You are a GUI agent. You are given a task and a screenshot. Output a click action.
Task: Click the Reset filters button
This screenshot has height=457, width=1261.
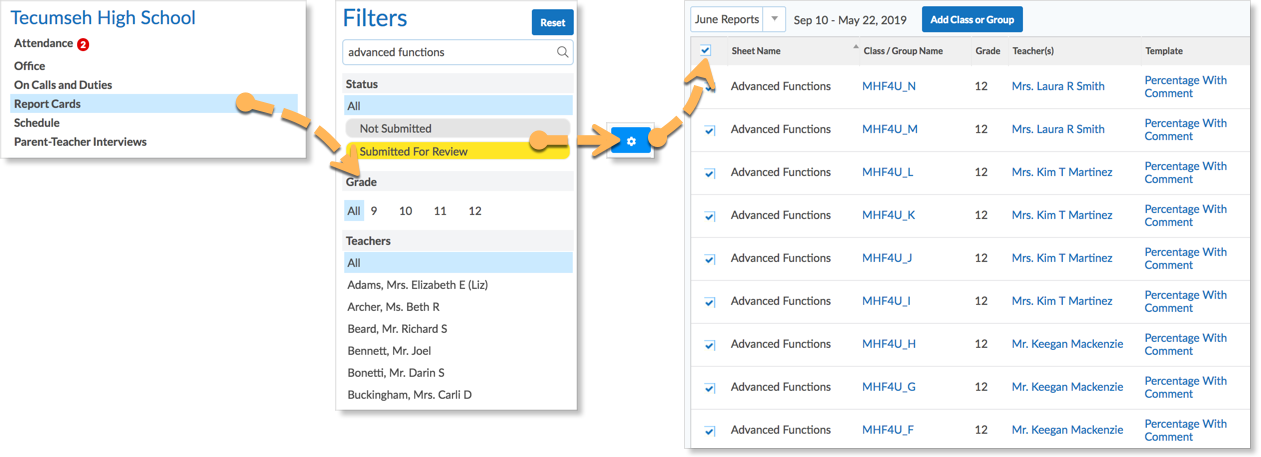click(x=552, y=22)
